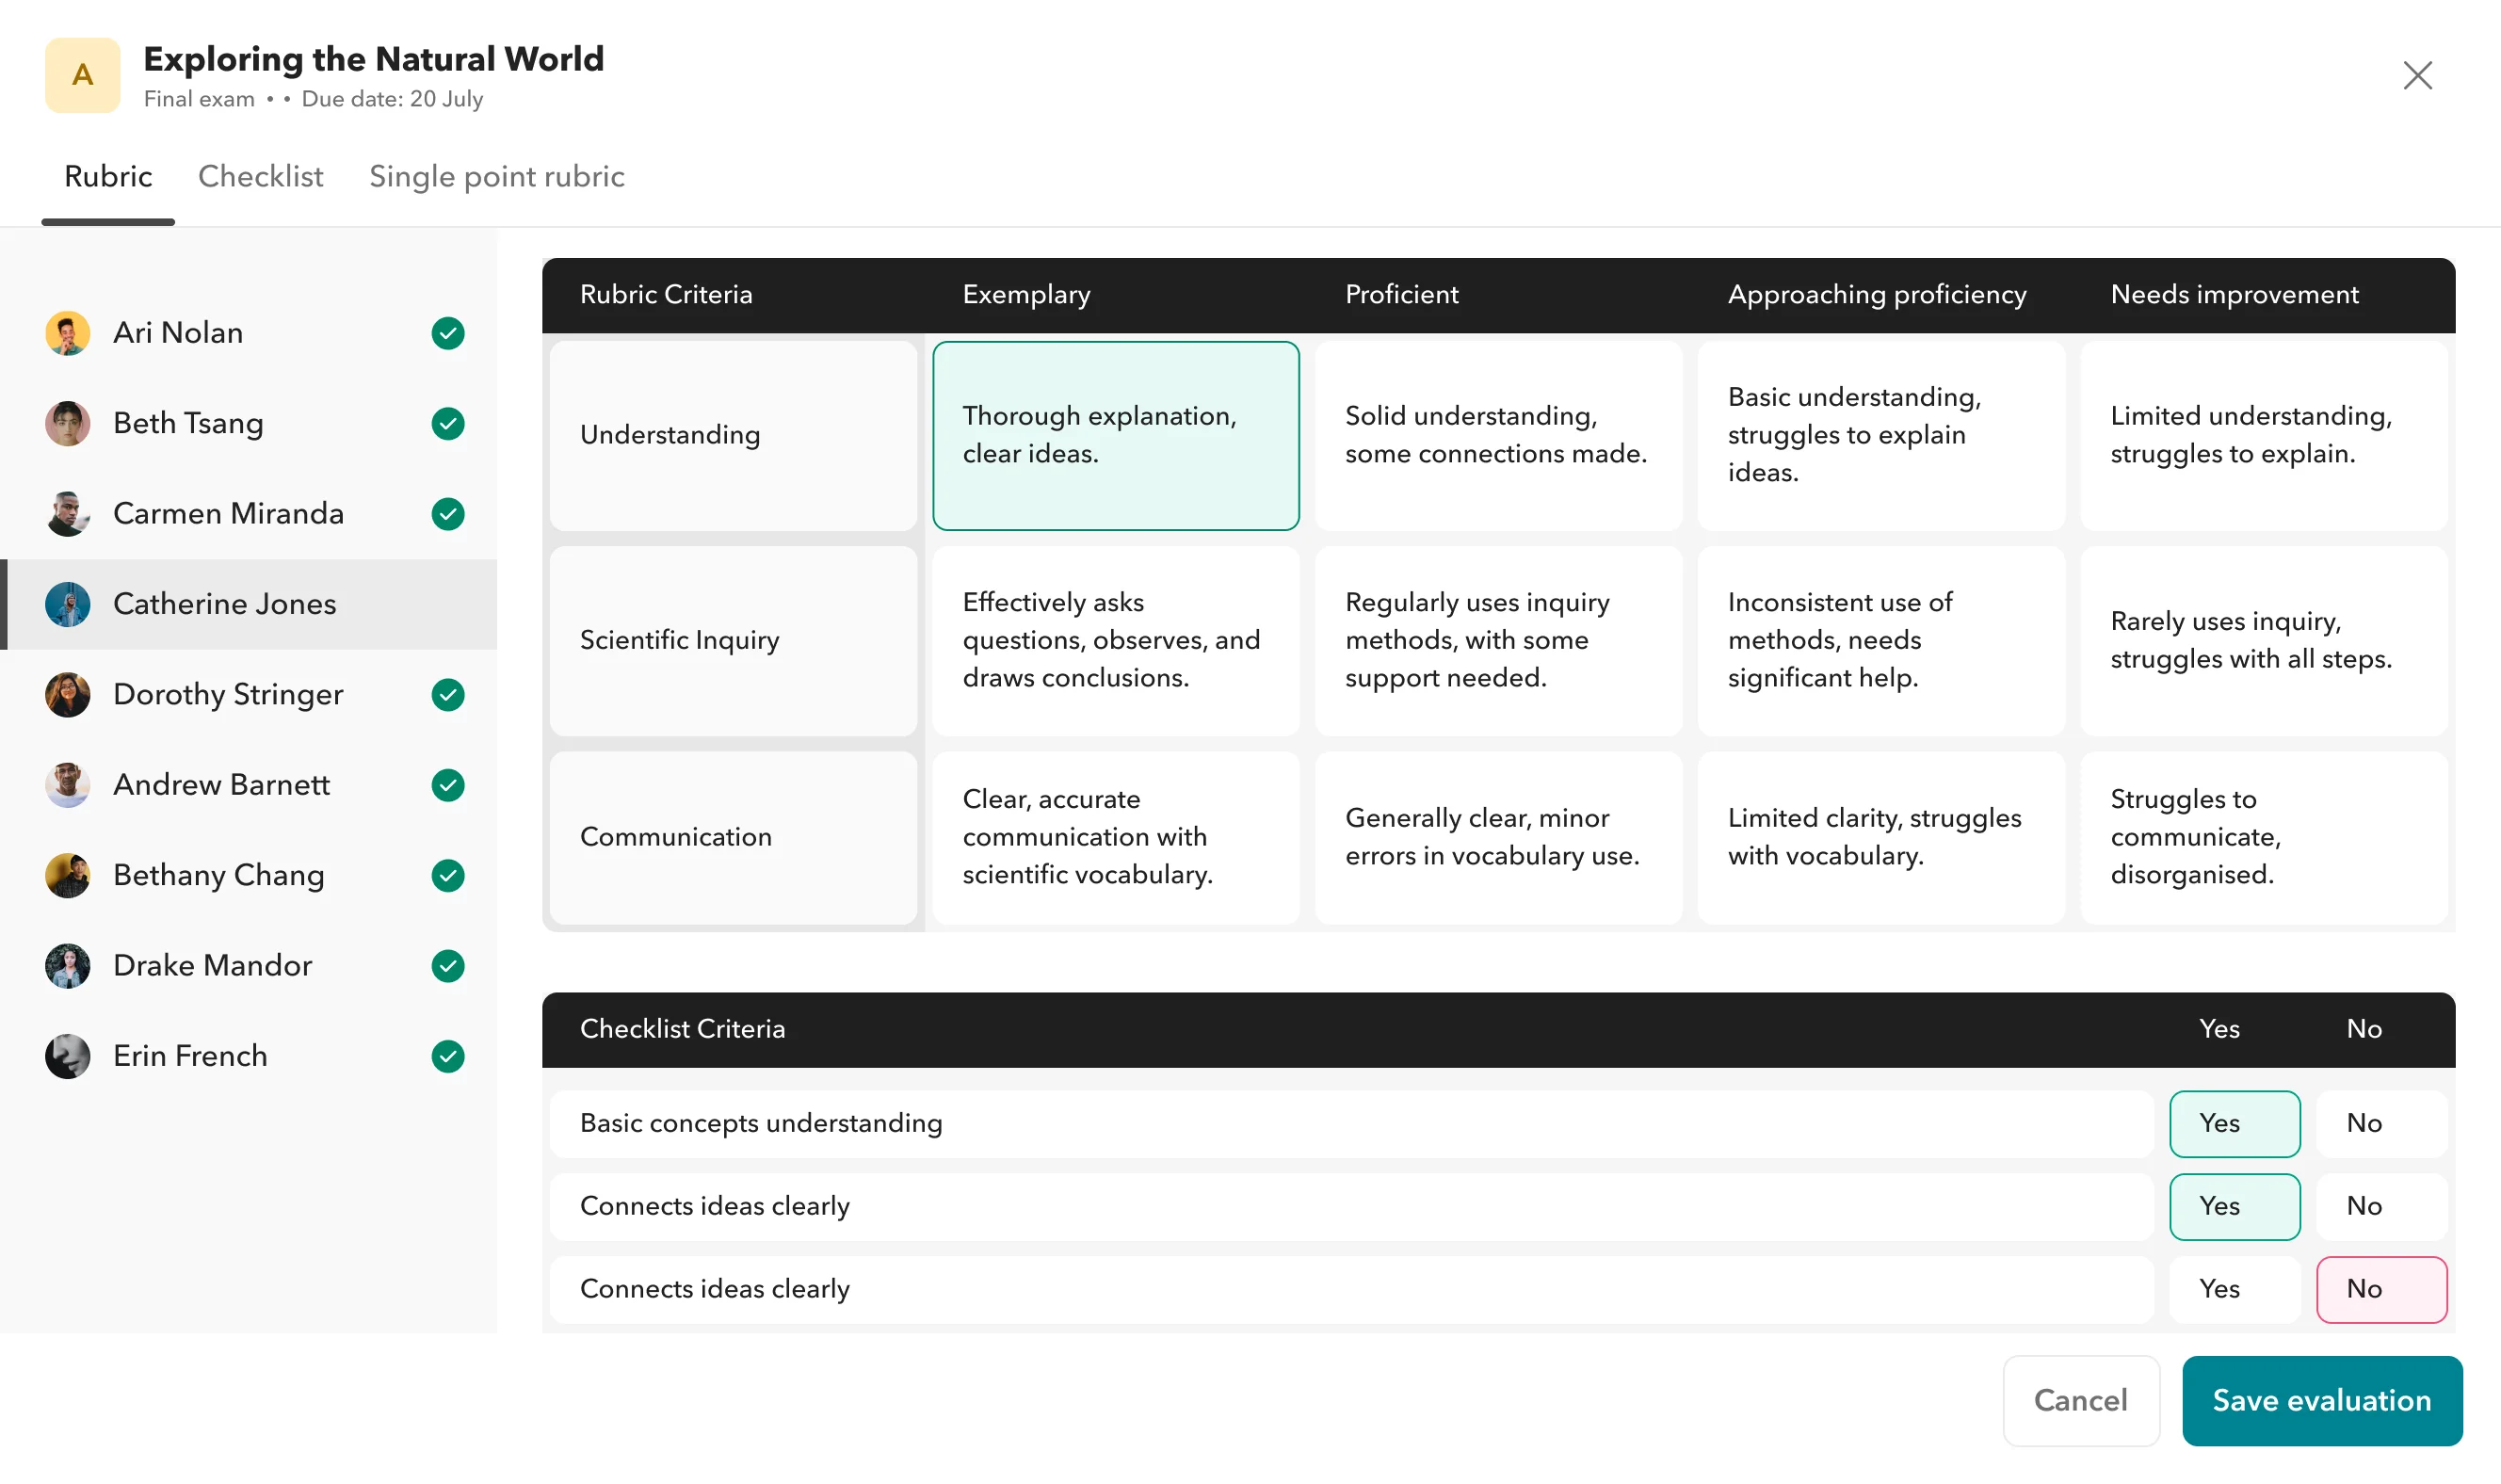Click Dorothy Stringer's avatar photo

[68, 695]
